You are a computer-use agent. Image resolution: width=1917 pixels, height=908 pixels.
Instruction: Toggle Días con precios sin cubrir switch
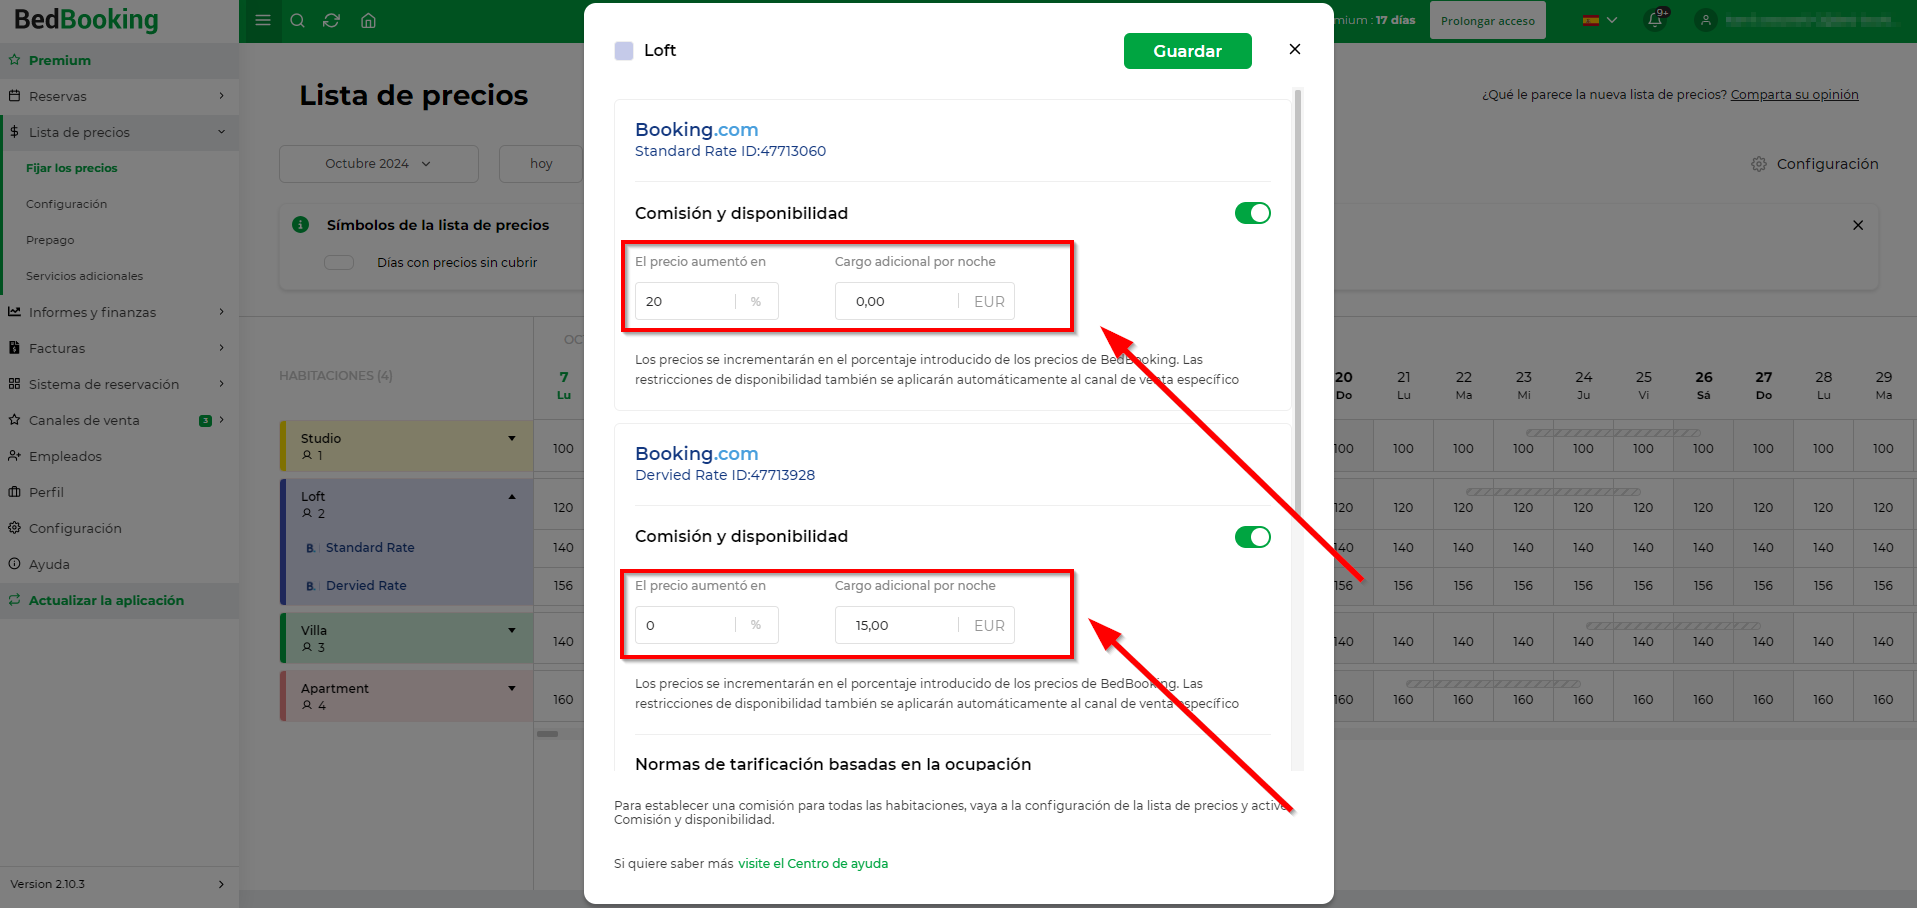point(339,262)
